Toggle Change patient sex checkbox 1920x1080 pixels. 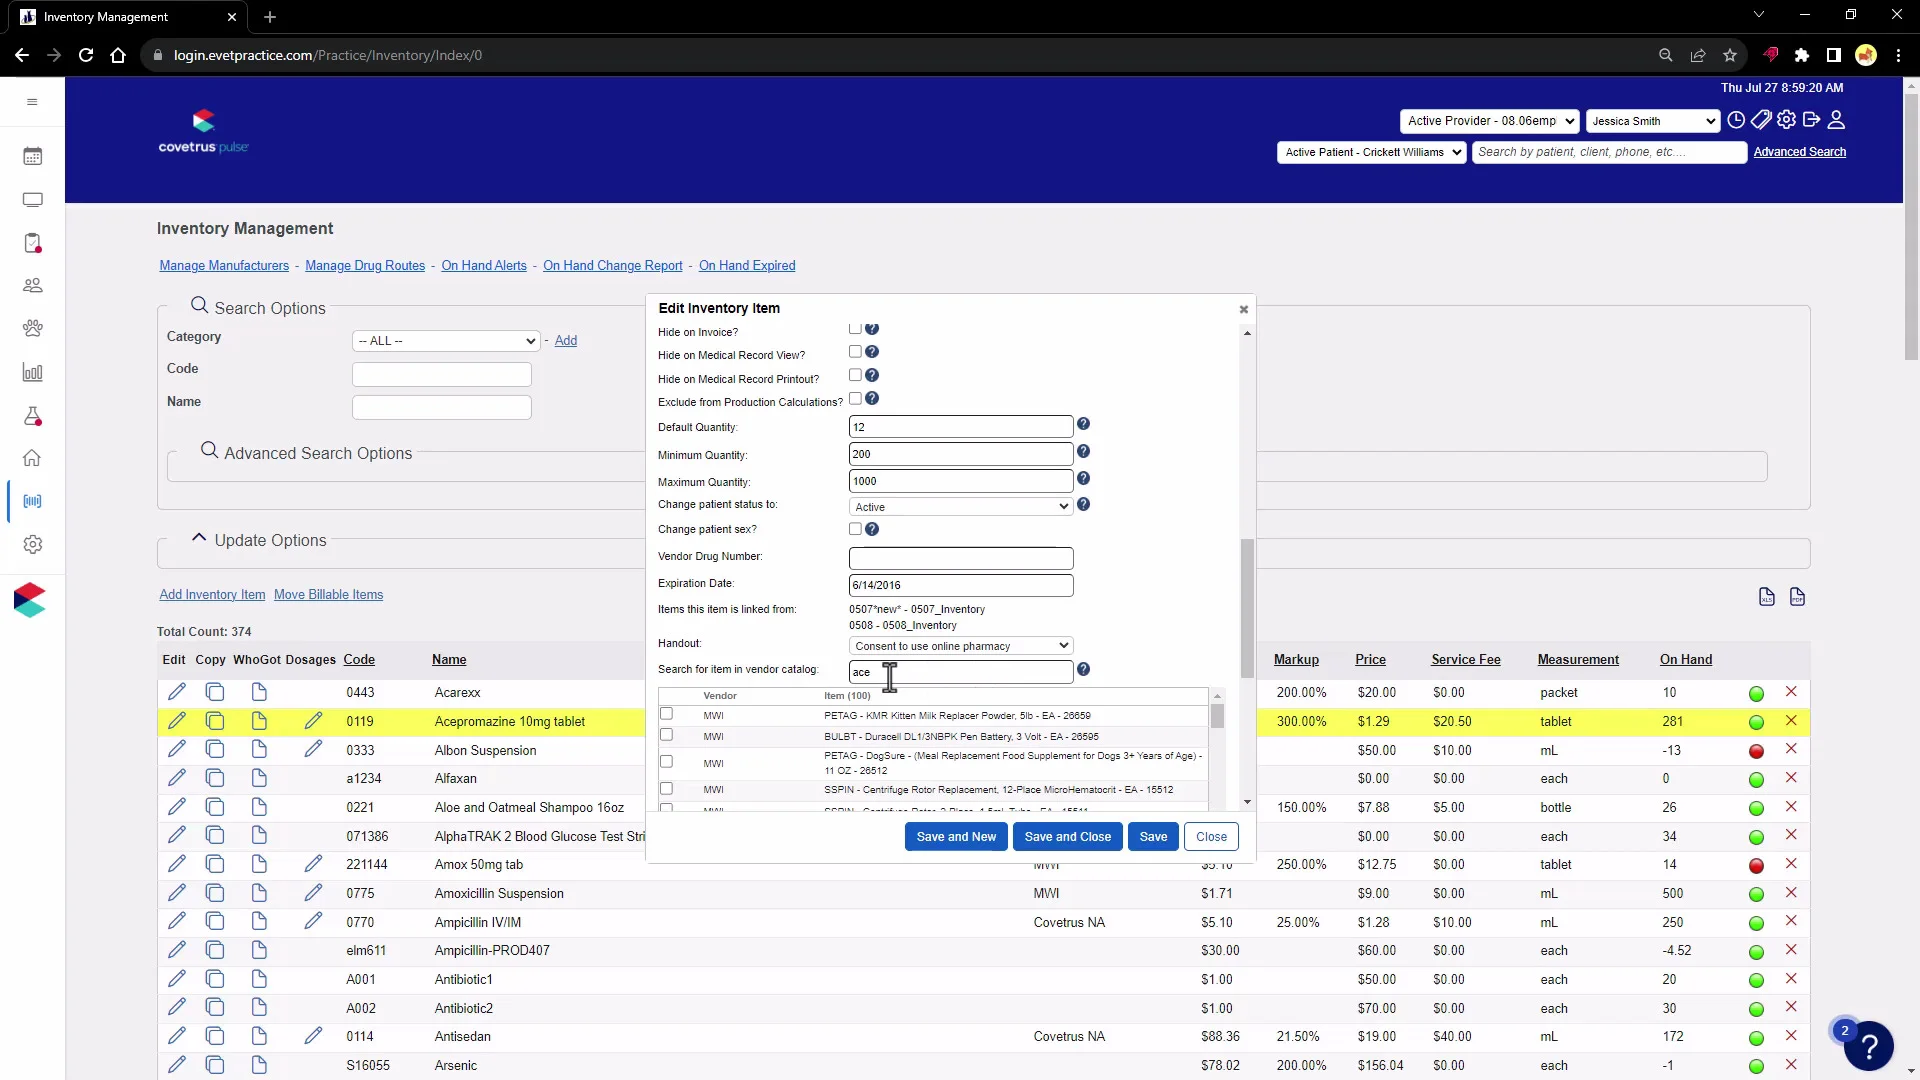855,529
